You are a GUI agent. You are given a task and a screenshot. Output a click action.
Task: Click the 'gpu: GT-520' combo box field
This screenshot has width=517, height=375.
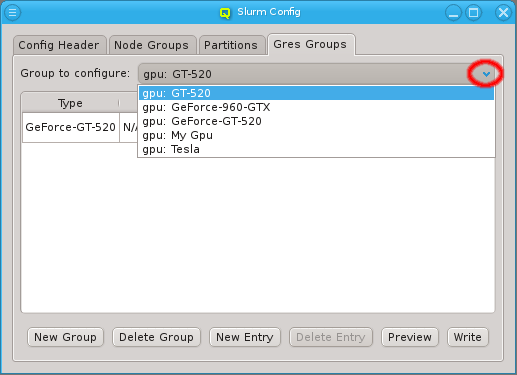316,74
